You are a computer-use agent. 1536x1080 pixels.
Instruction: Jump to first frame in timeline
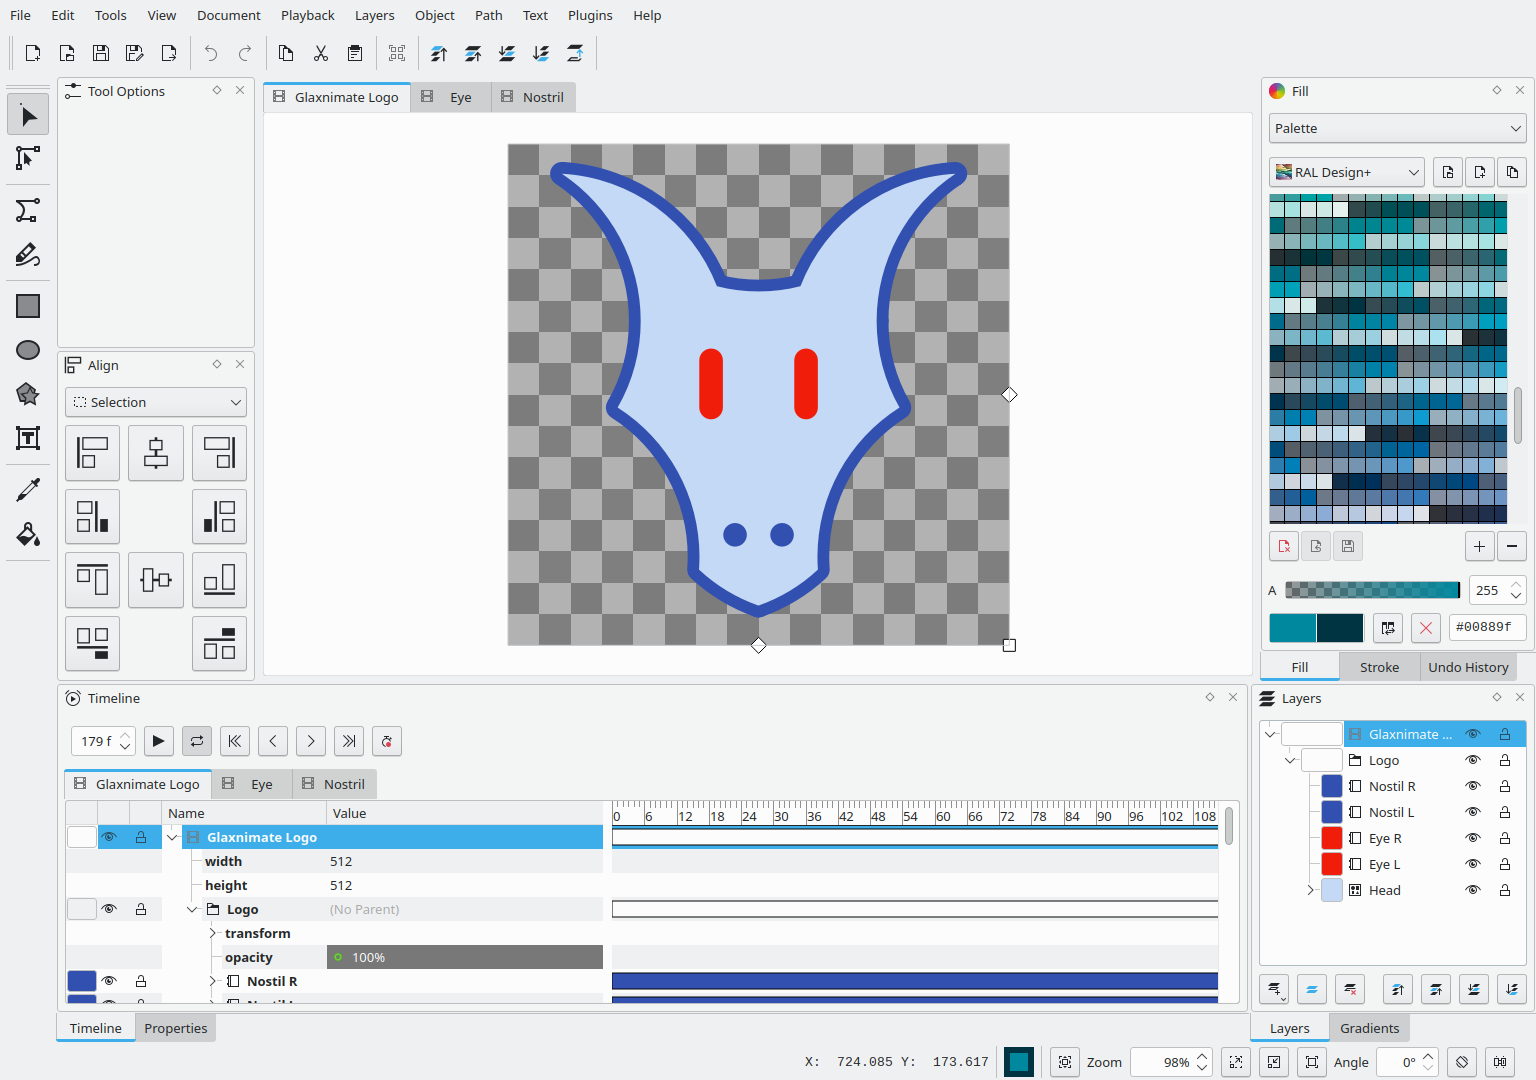235,741
